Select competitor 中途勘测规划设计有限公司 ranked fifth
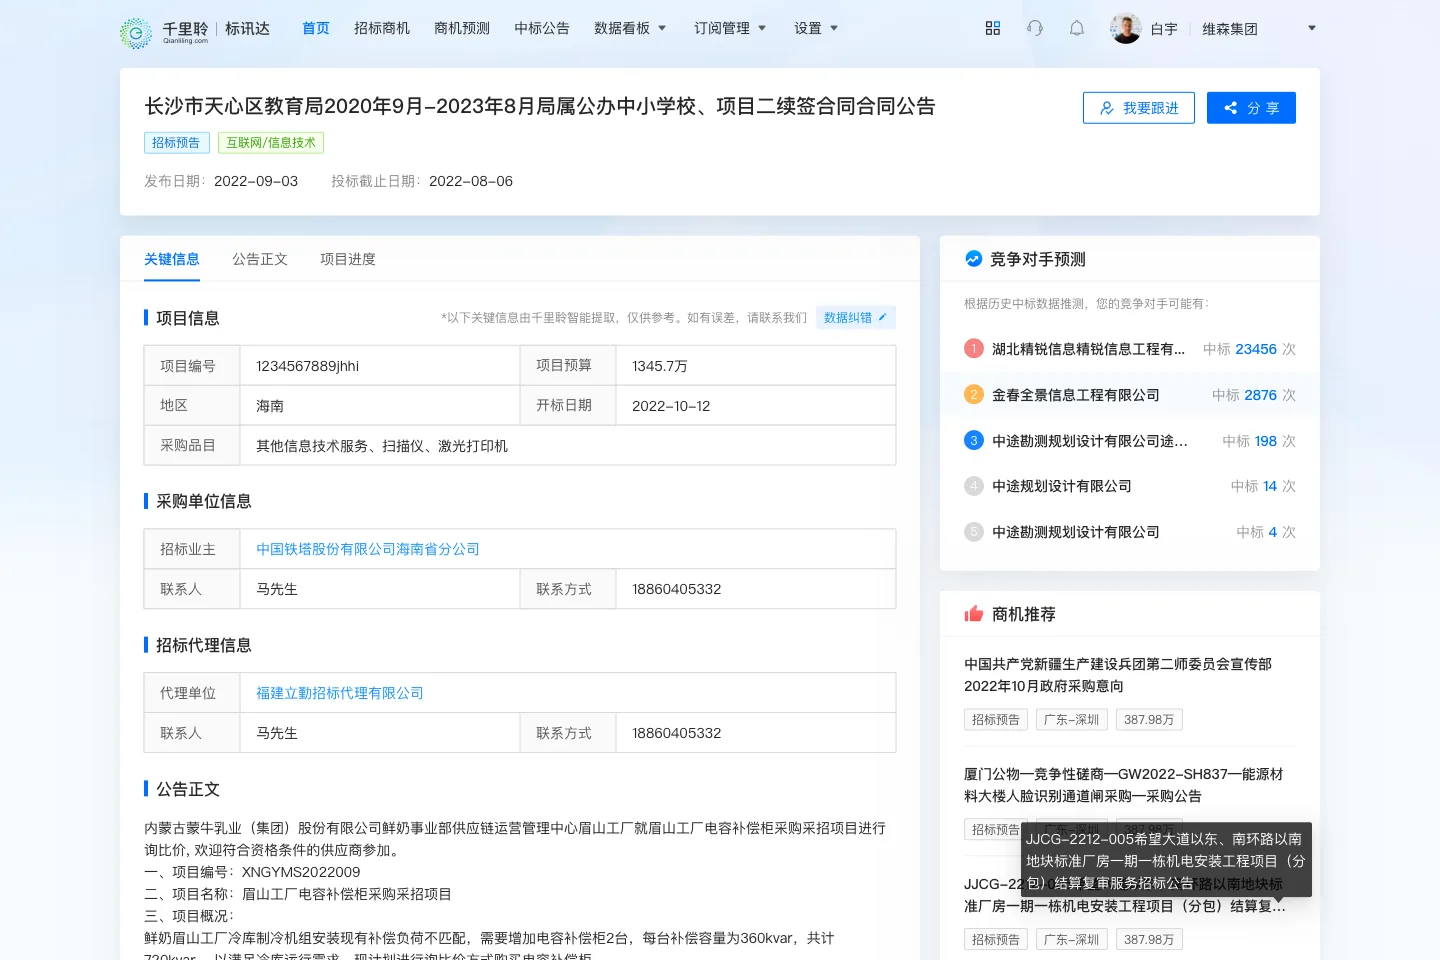The image size is (1440, 960). coord(1076,532)
